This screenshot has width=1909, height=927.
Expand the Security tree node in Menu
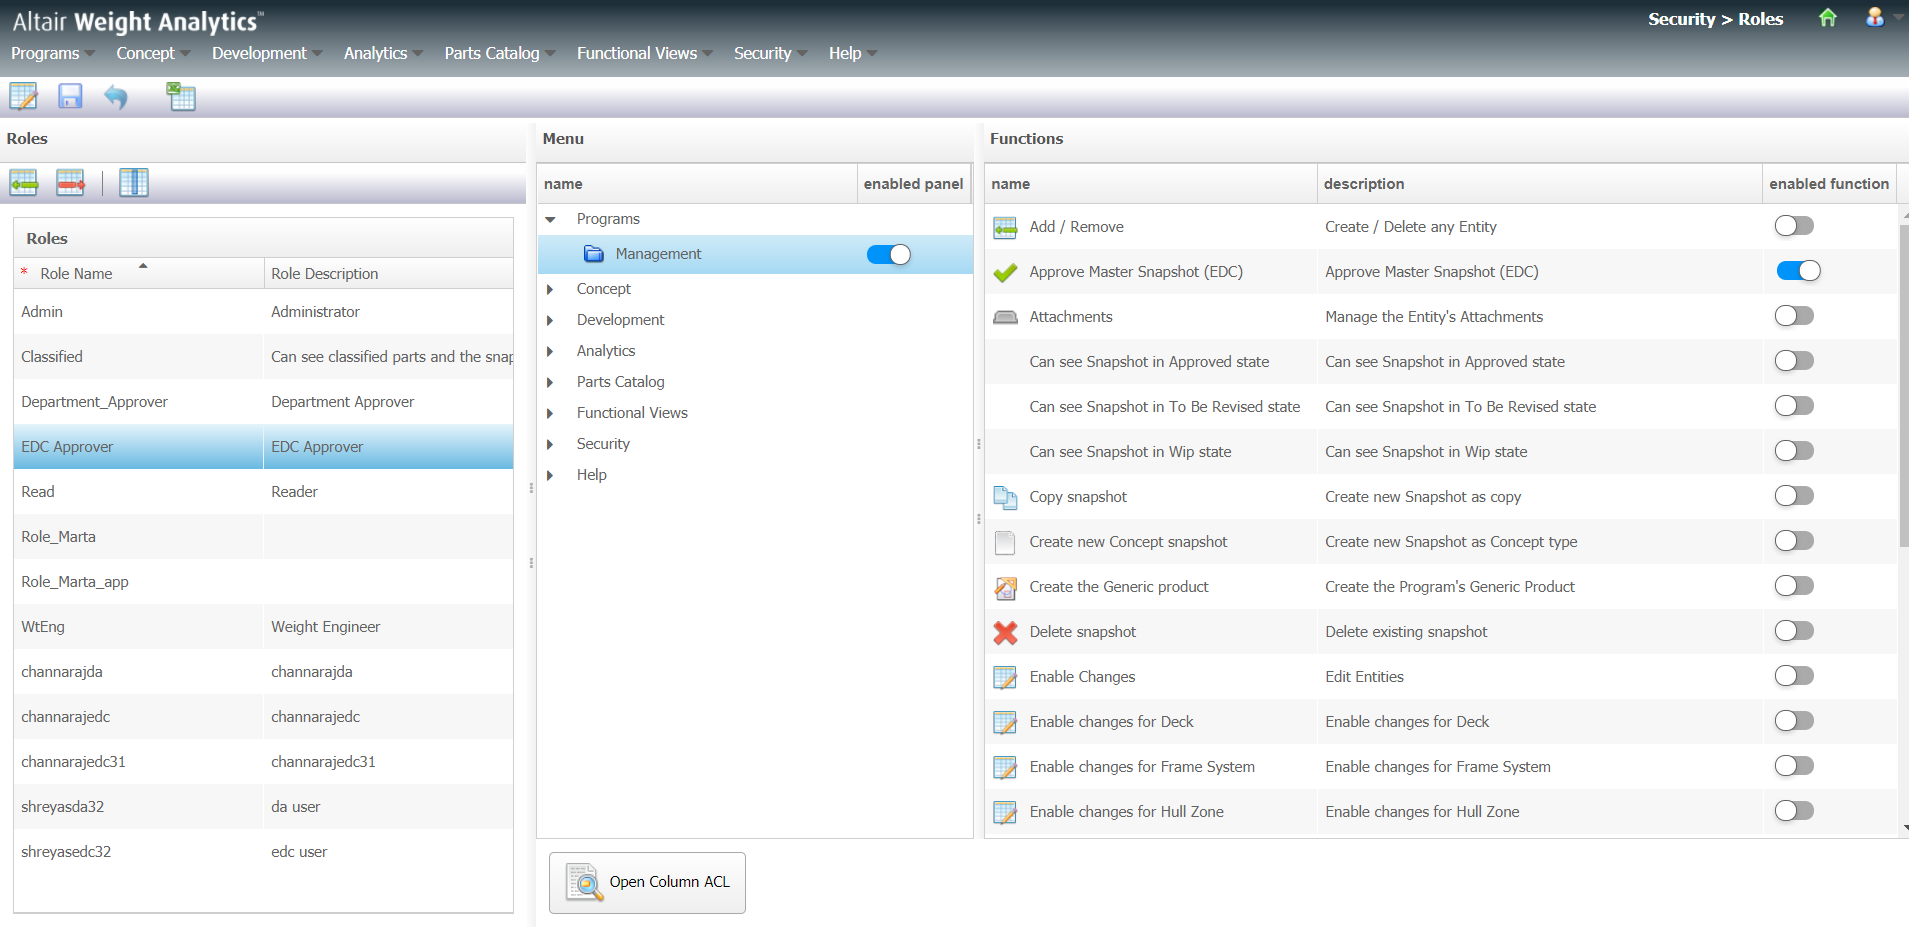[550, 445]
